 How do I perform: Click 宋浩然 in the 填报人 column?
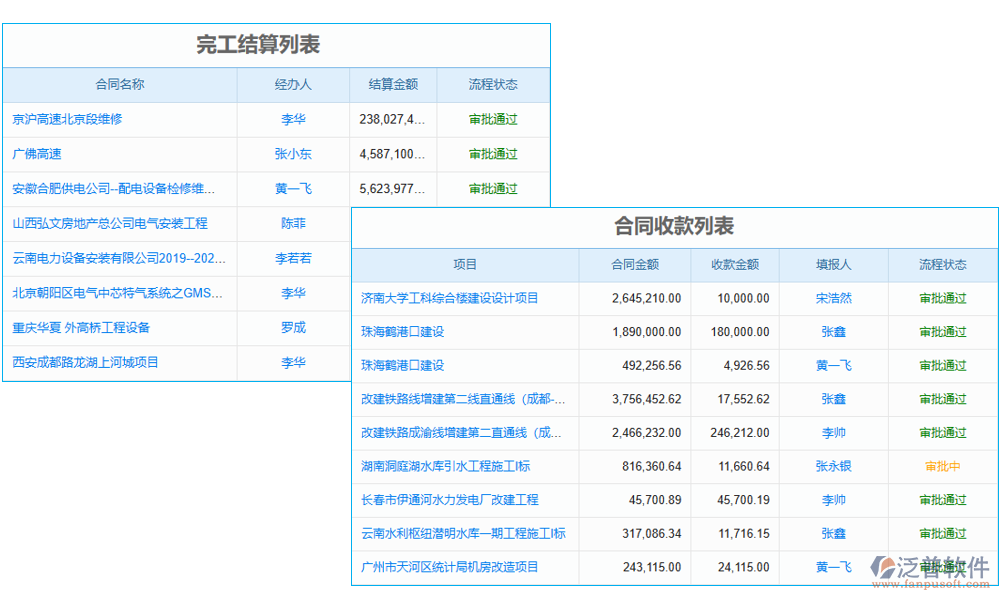(833, 298)
